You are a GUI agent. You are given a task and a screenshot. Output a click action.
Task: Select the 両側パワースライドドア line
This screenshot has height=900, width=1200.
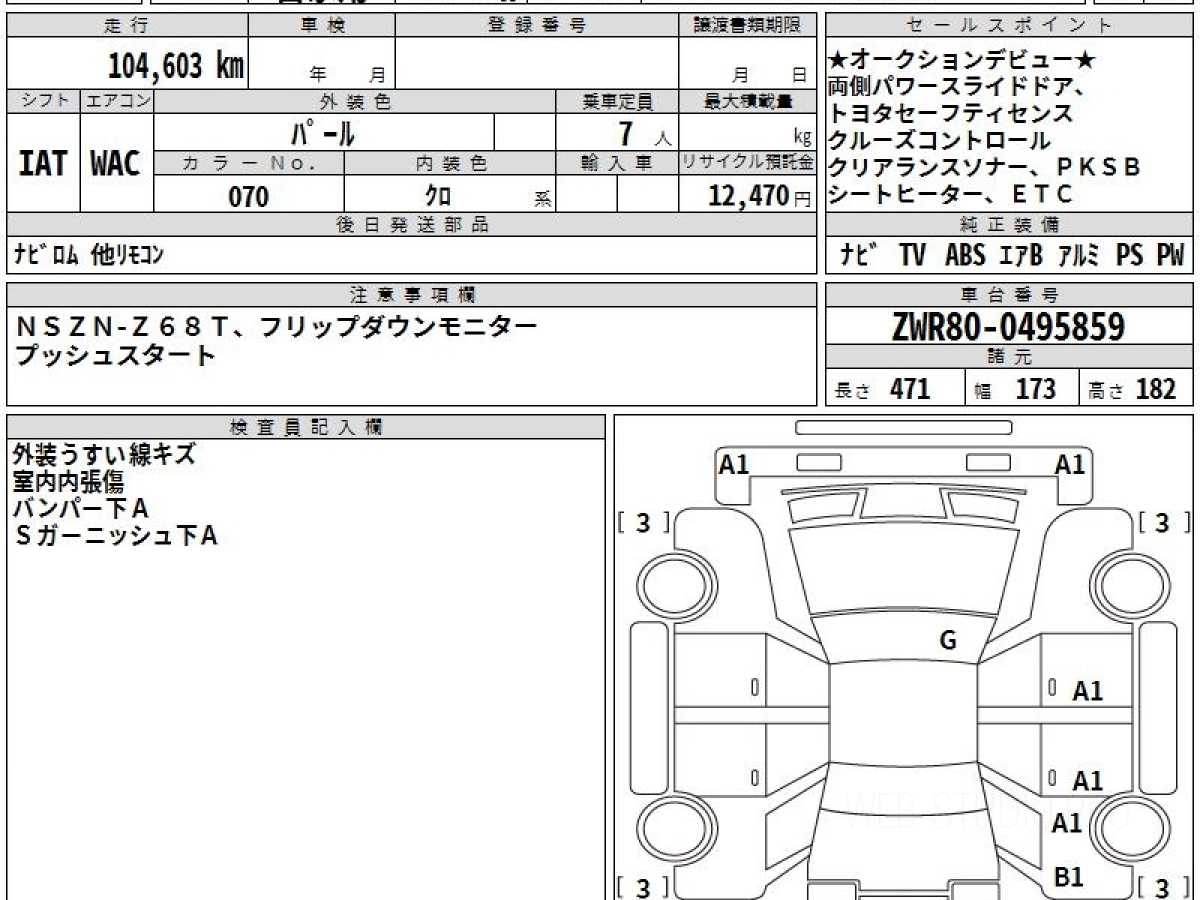click(x=959, y=87)
